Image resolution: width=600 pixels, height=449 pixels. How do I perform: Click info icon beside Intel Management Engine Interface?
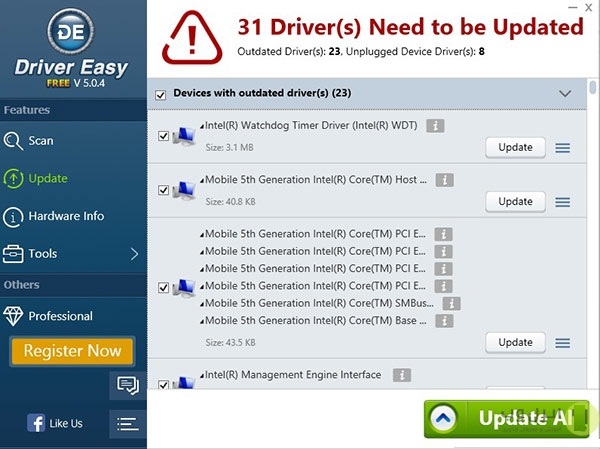click(402, 375)
